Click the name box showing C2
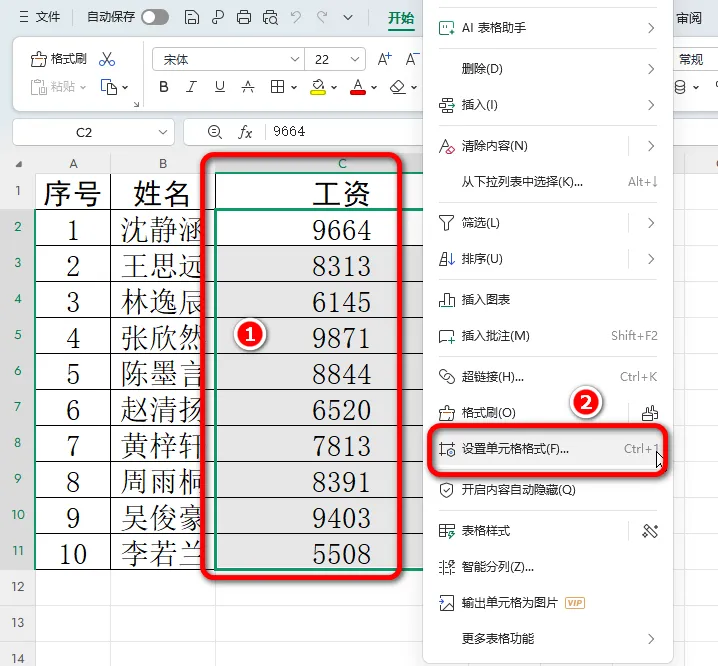The width and height of the screenshot is (718, 666). point(93,132)
